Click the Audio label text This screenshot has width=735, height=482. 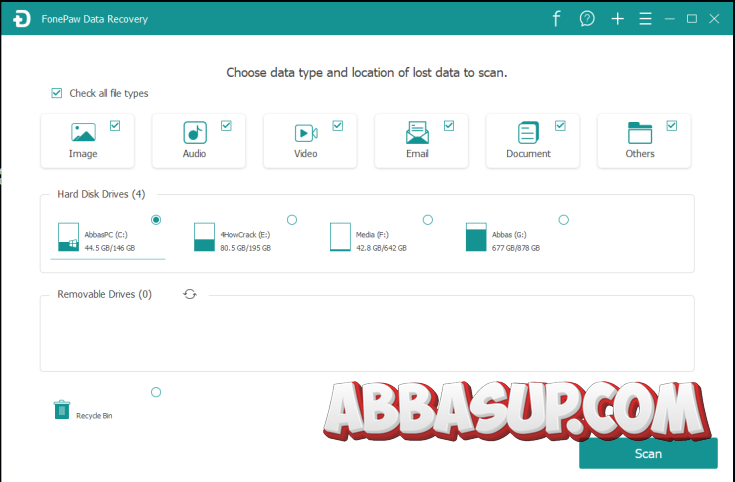[x=195, y=154]
